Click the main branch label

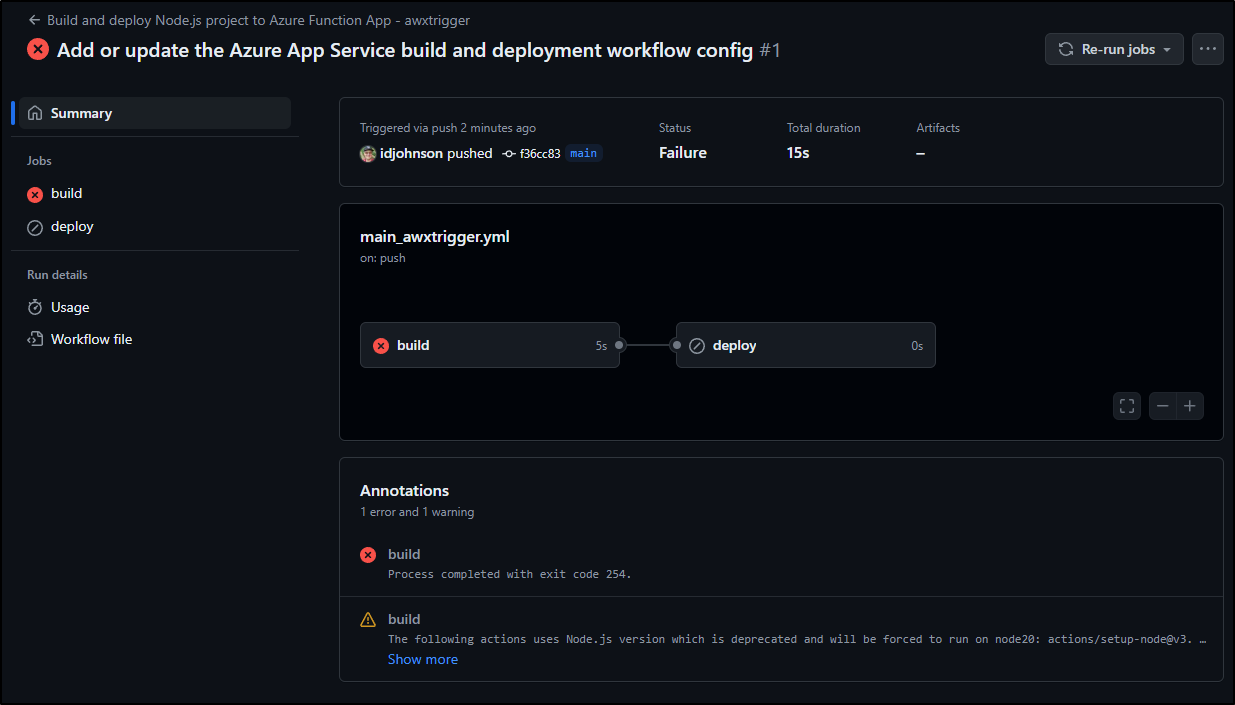[583, 153]
